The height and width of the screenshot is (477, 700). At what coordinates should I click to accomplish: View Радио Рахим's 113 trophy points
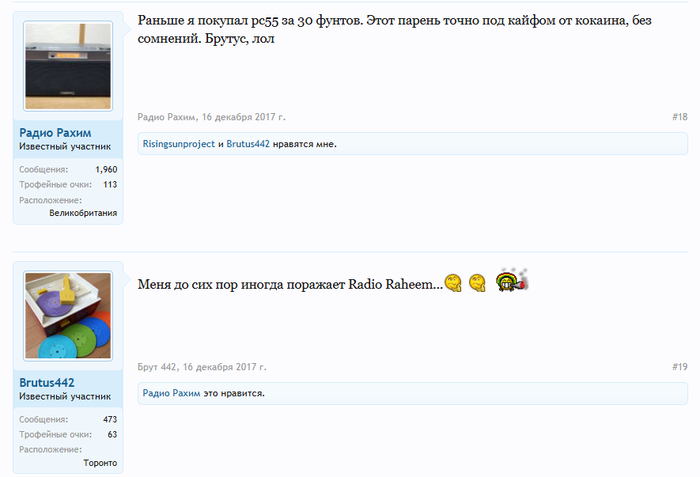(x=110, y=185)
